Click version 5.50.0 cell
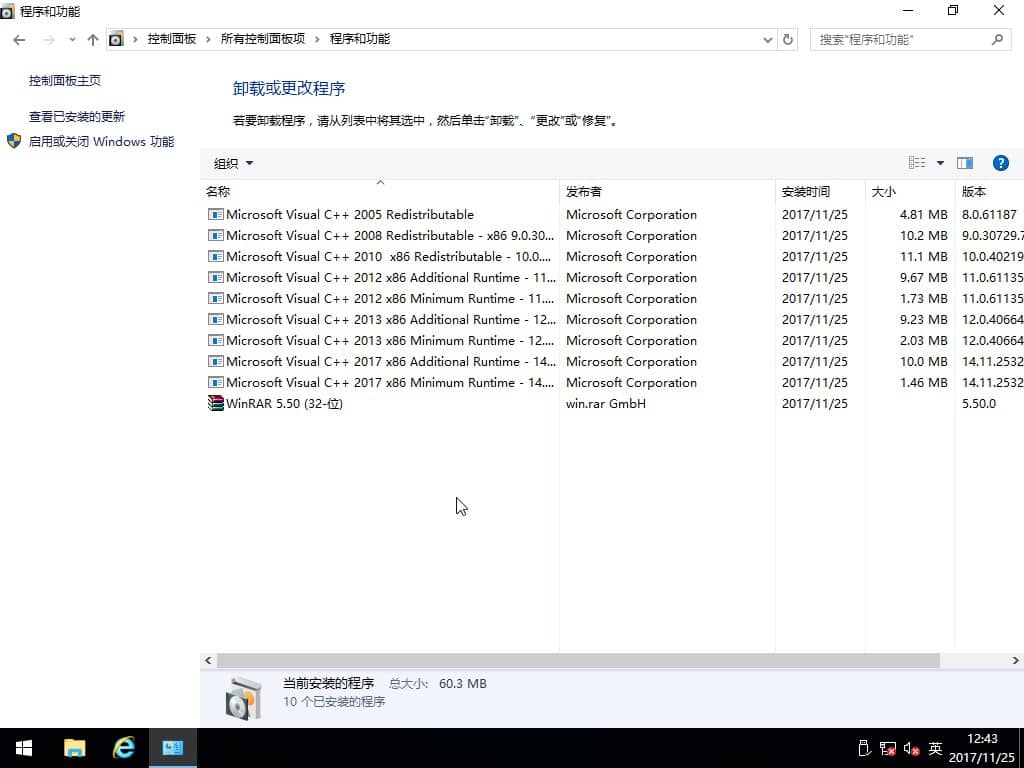The height and width of the screenshot is (768, 1024). (979, 403)
